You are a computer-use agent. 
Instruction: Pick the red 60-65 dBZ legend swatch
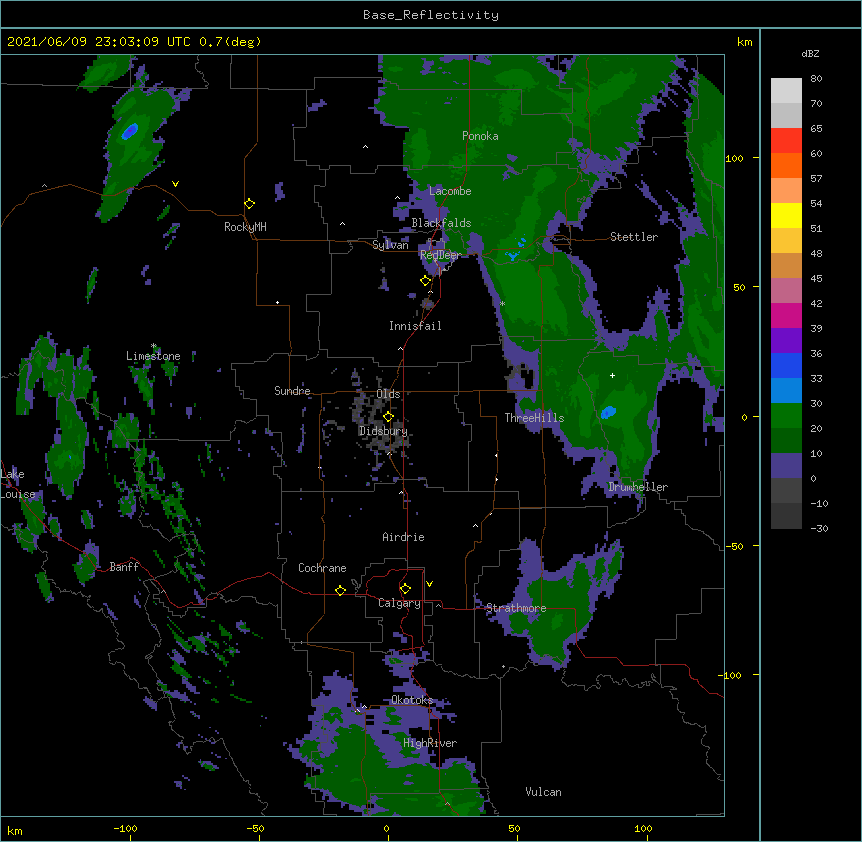tap(786, 141)
